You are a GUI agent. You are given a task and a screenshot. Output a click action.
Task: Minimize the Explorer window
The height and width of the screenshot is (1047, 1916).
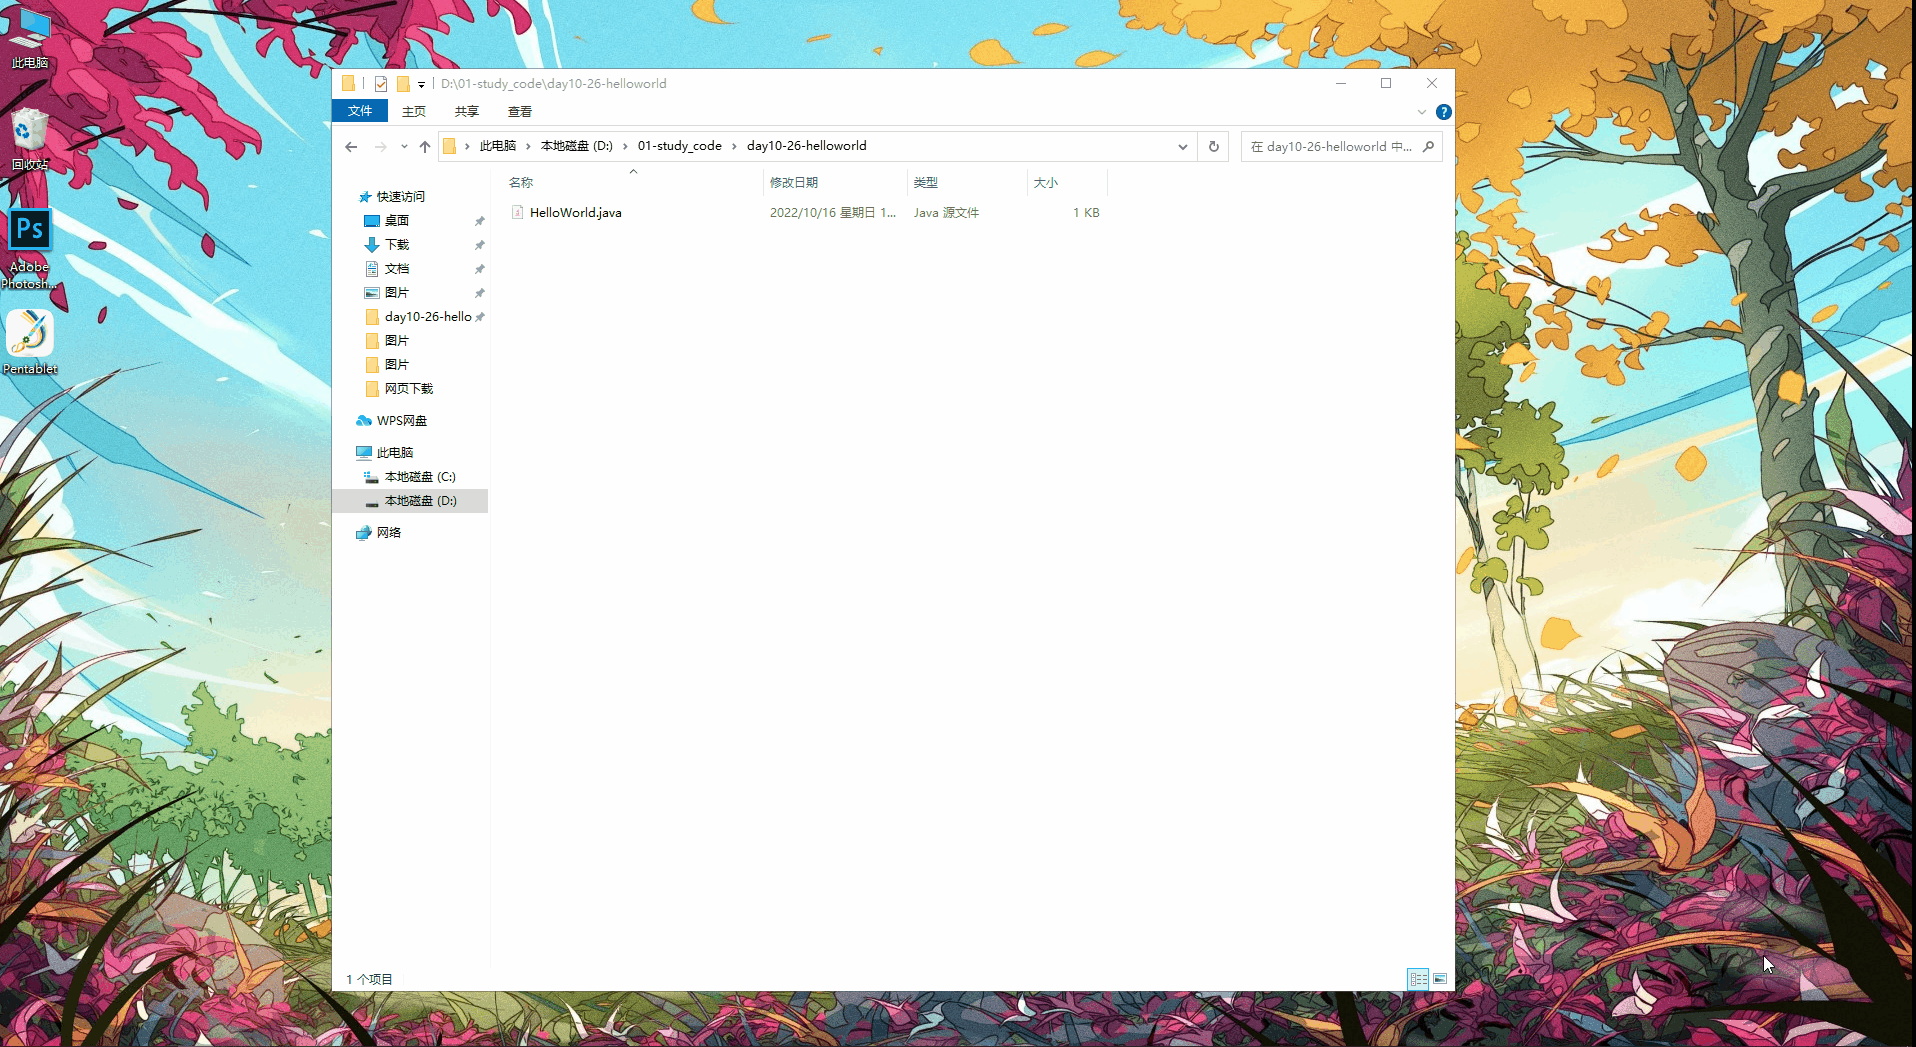click(1340, 83)
